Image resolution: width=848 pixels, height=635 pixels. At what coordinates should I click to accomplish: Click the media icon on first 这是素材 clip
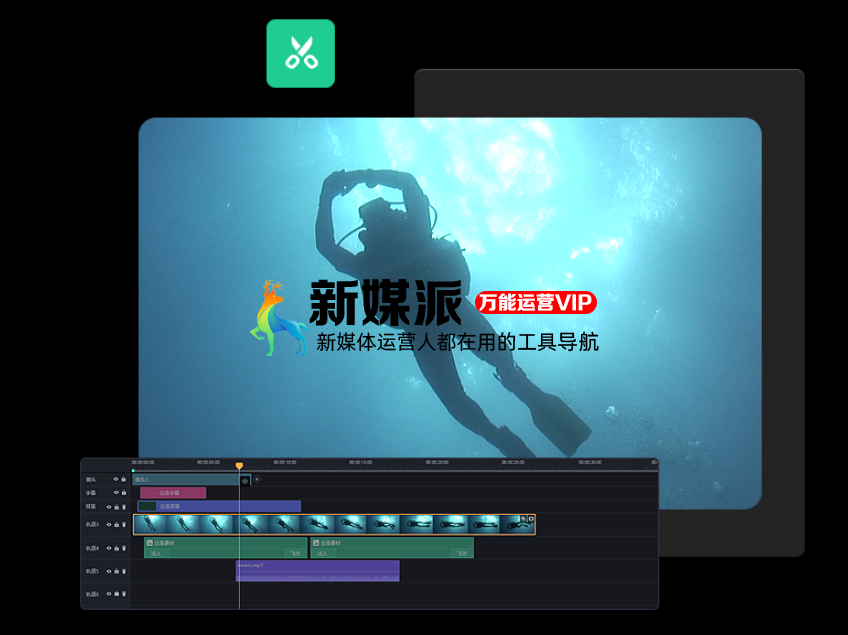pos(150,543)
